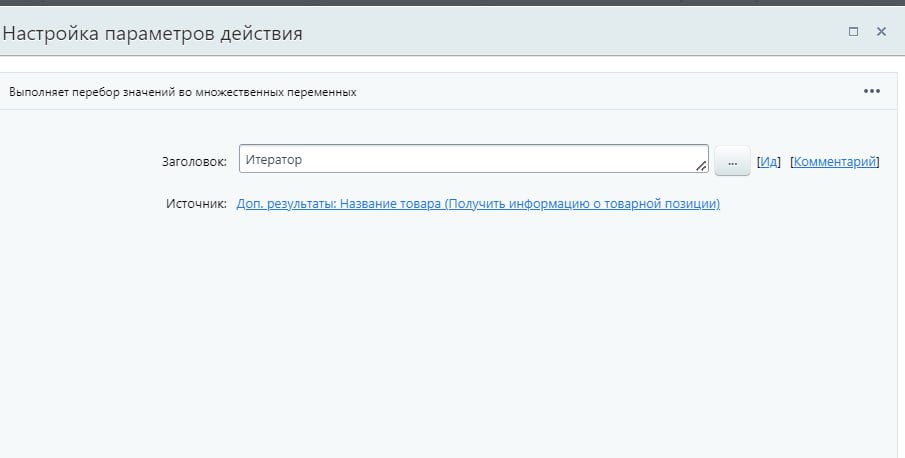Click the dialog title Настройка параметров действия
Image resolution: width=905 pixels, height=458 pixels.
point(152,33)
